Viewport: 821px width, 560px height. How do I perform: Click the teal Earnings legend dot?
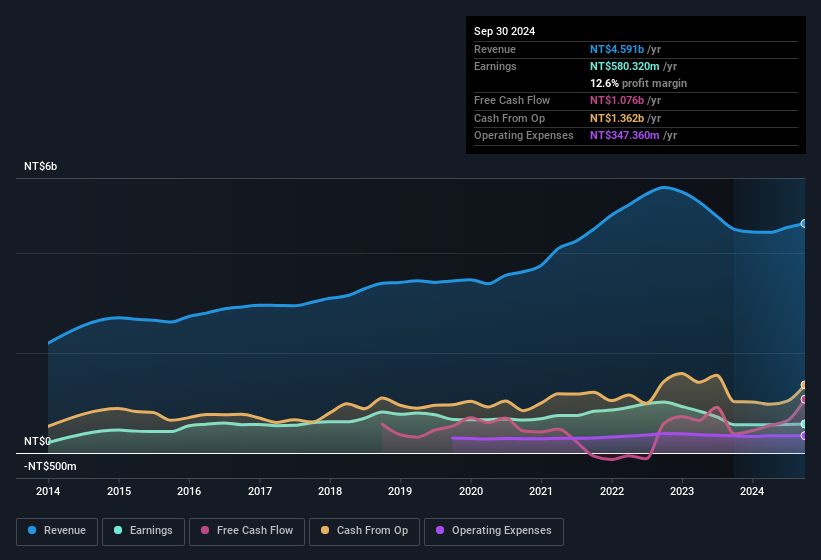119,530
